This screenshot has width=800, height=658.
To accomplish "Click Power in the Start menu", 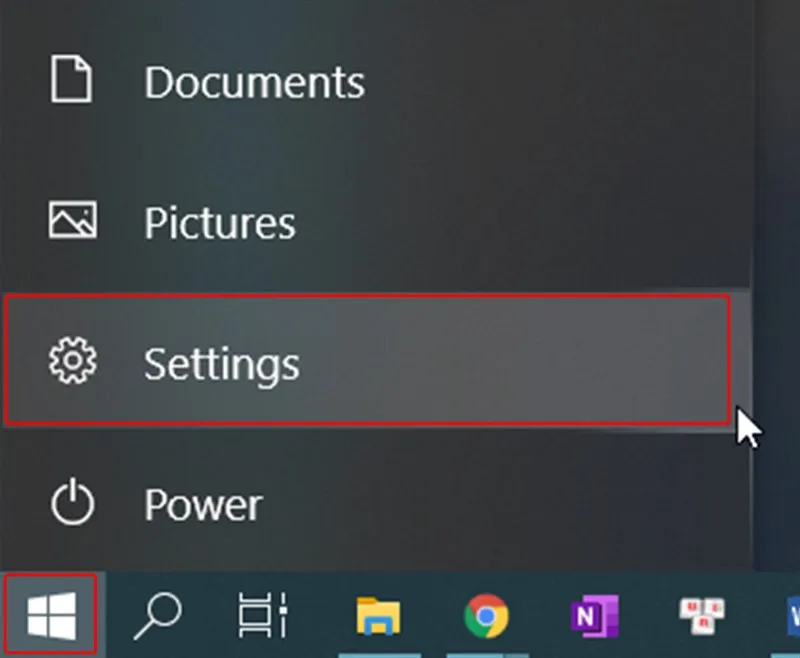I will tap(202, 504).
